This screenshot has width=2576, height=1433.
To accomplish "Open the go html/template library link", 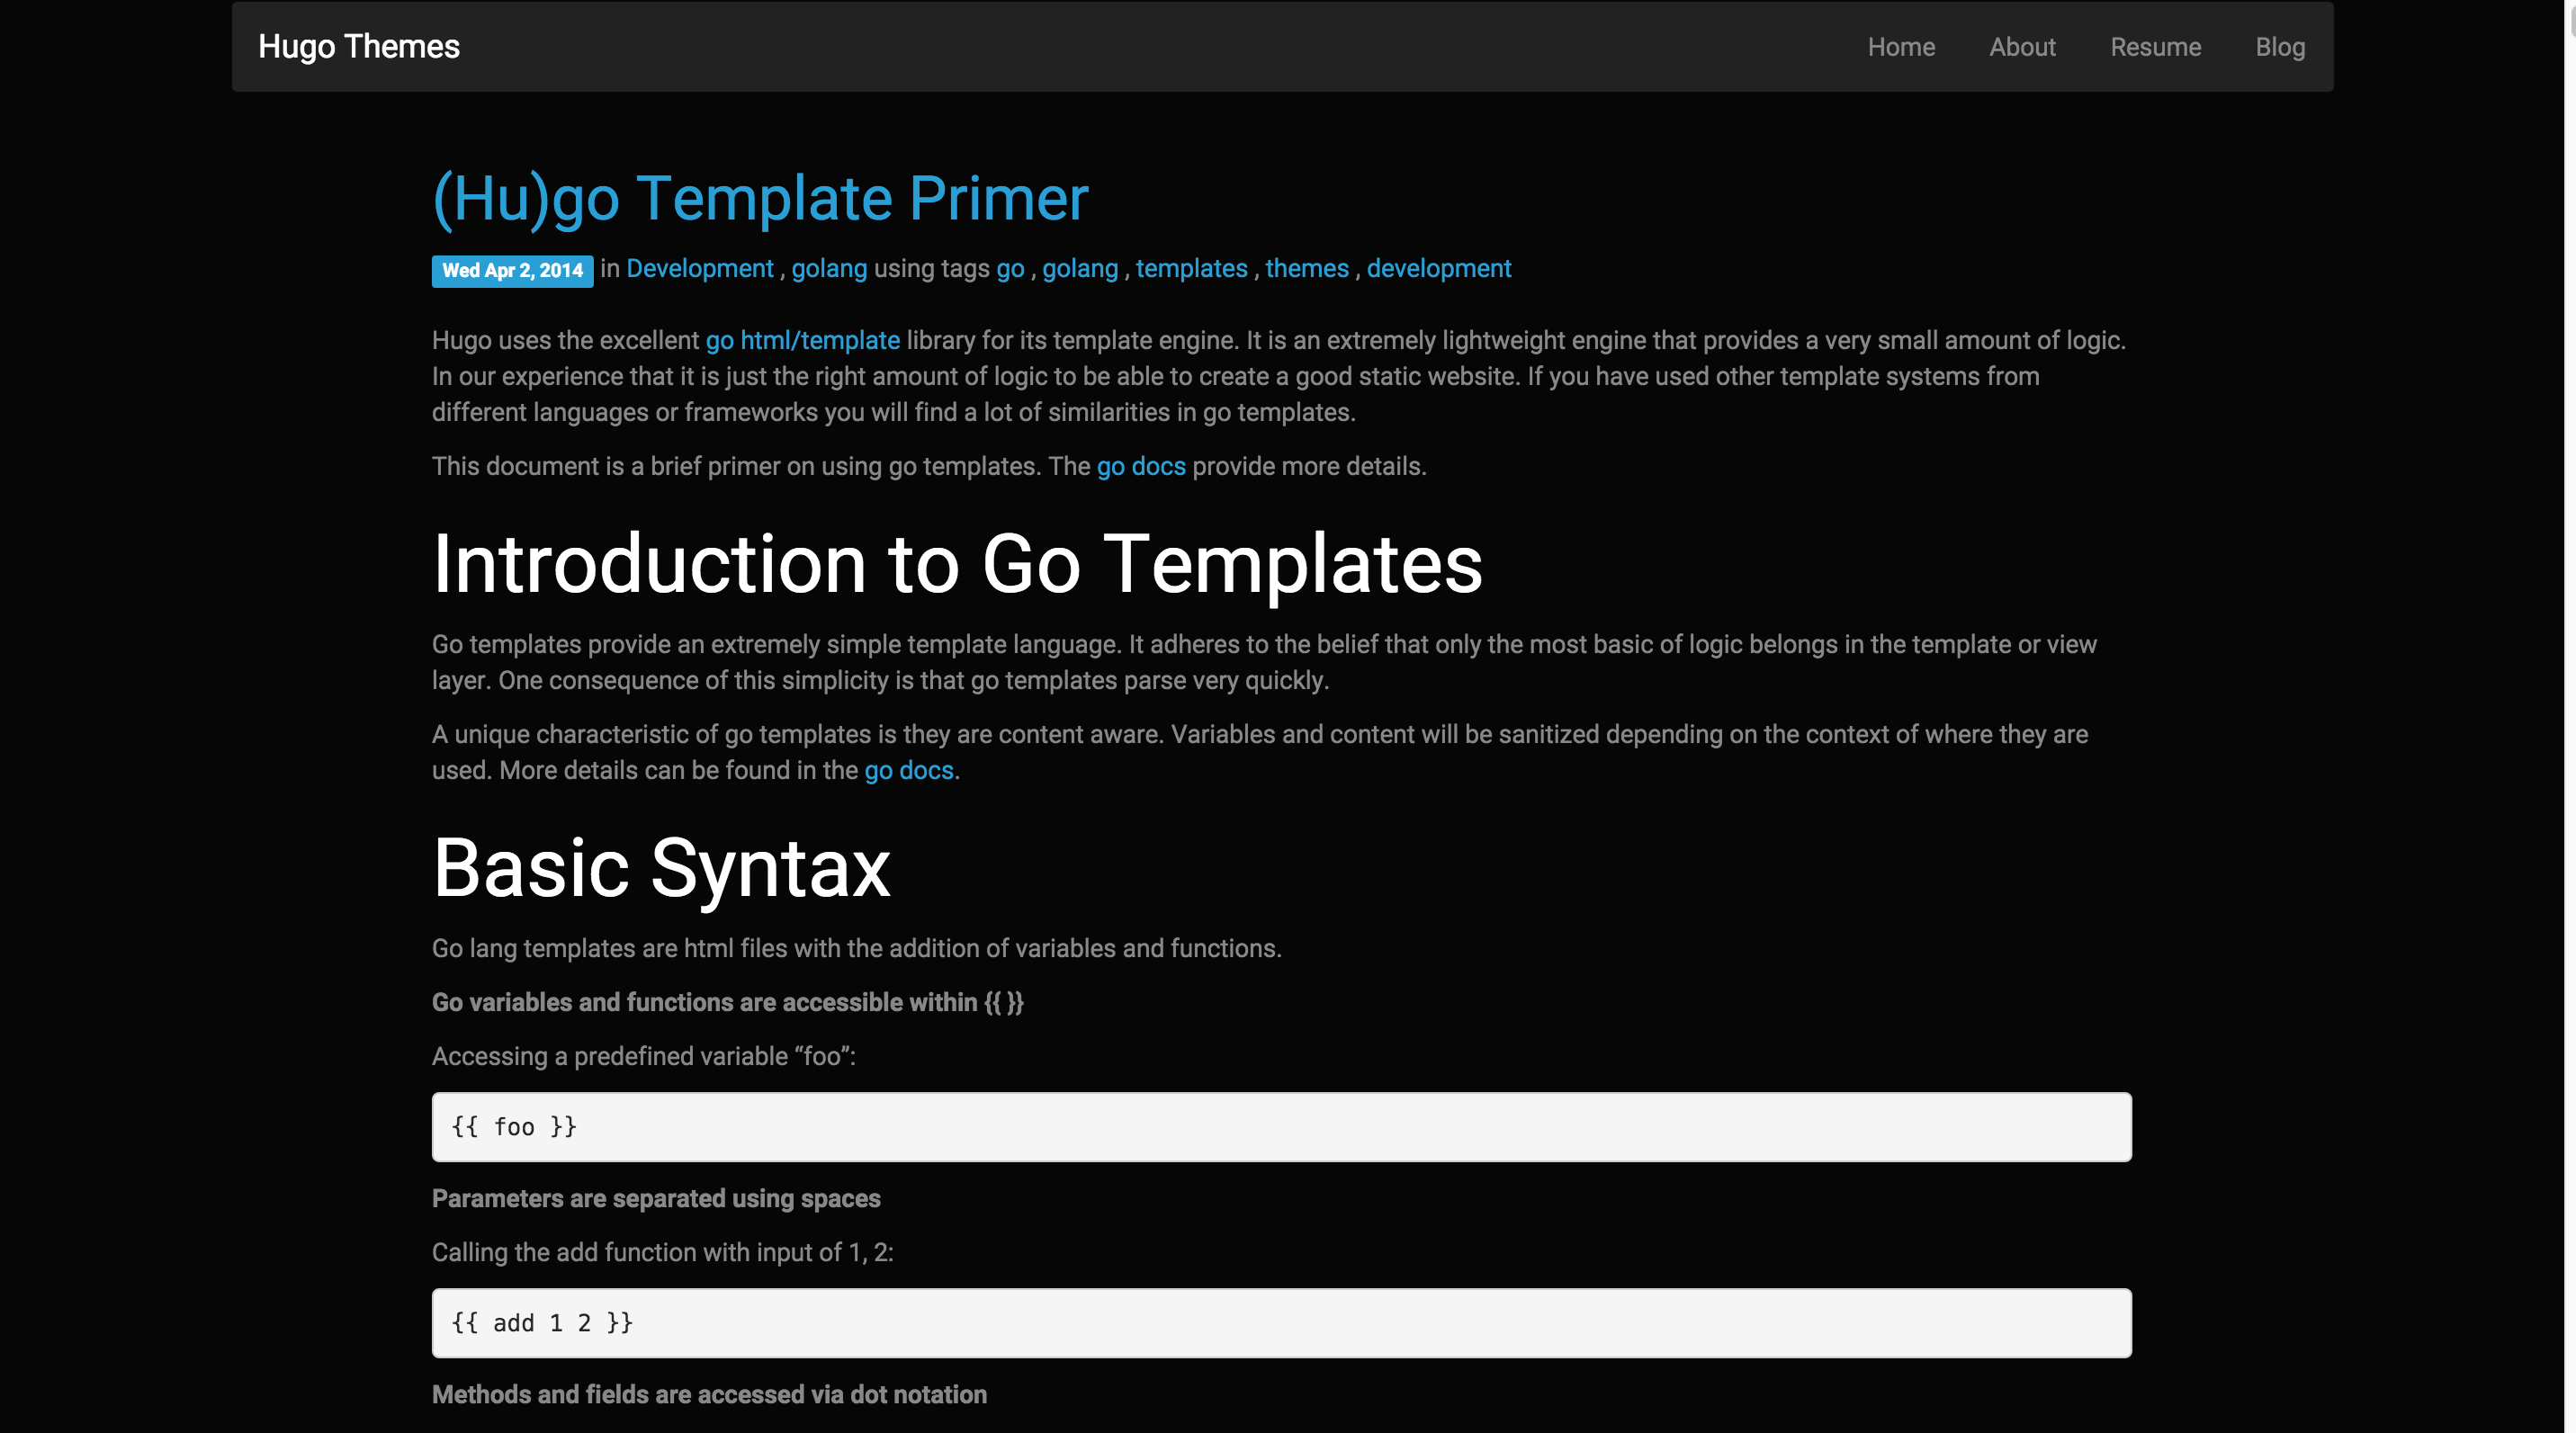I will pyautogui.click(x=802, y=341).
